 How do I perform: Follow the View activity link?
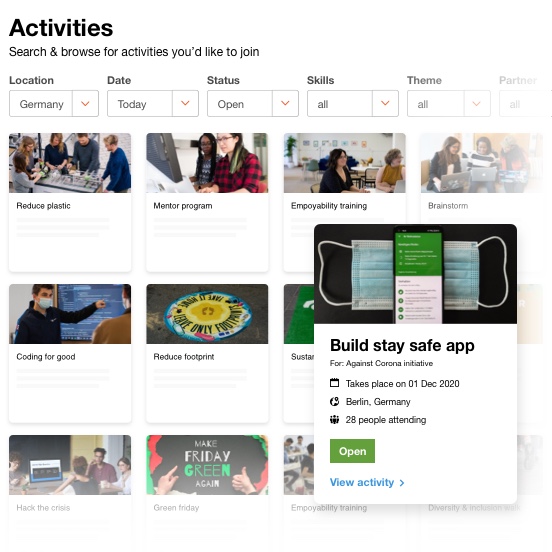(x=367, y=482)
